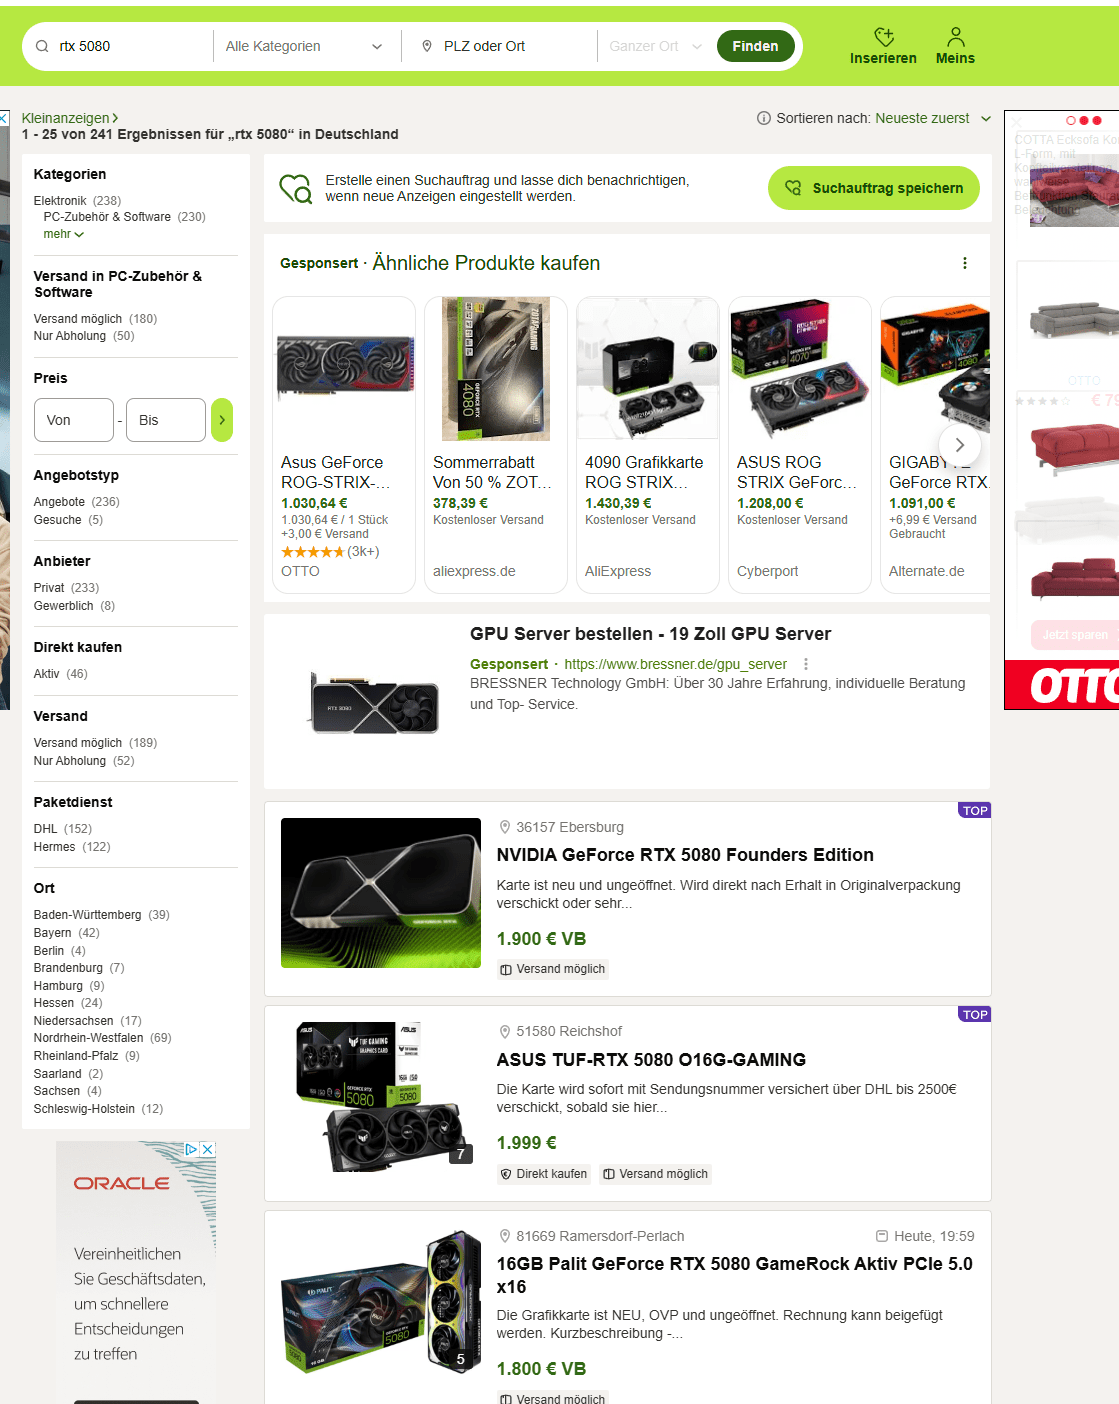Filter location Baden-Württemberg
The height and width of the screenshot is (1404, 1119).
88,915
